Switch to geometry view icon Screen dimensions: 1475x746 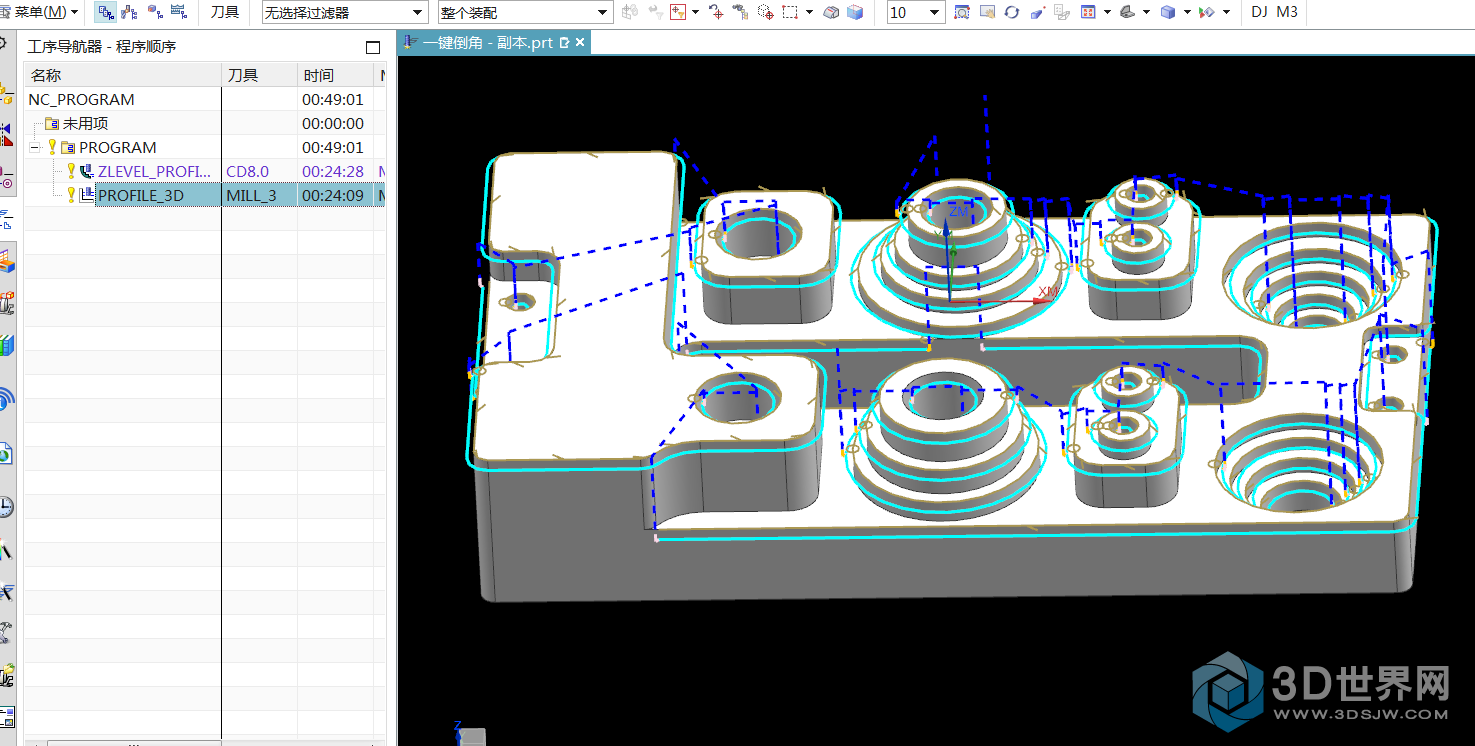pos(155,12)
